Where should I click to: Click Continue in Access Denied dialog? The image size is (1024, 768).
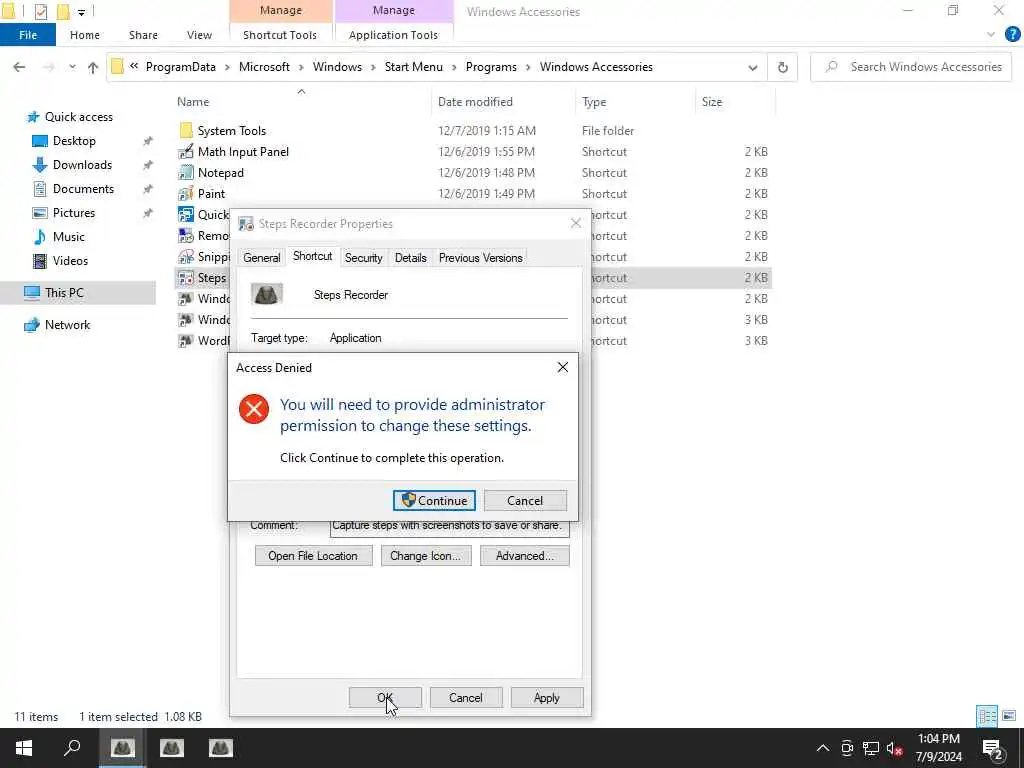point(434,501)
